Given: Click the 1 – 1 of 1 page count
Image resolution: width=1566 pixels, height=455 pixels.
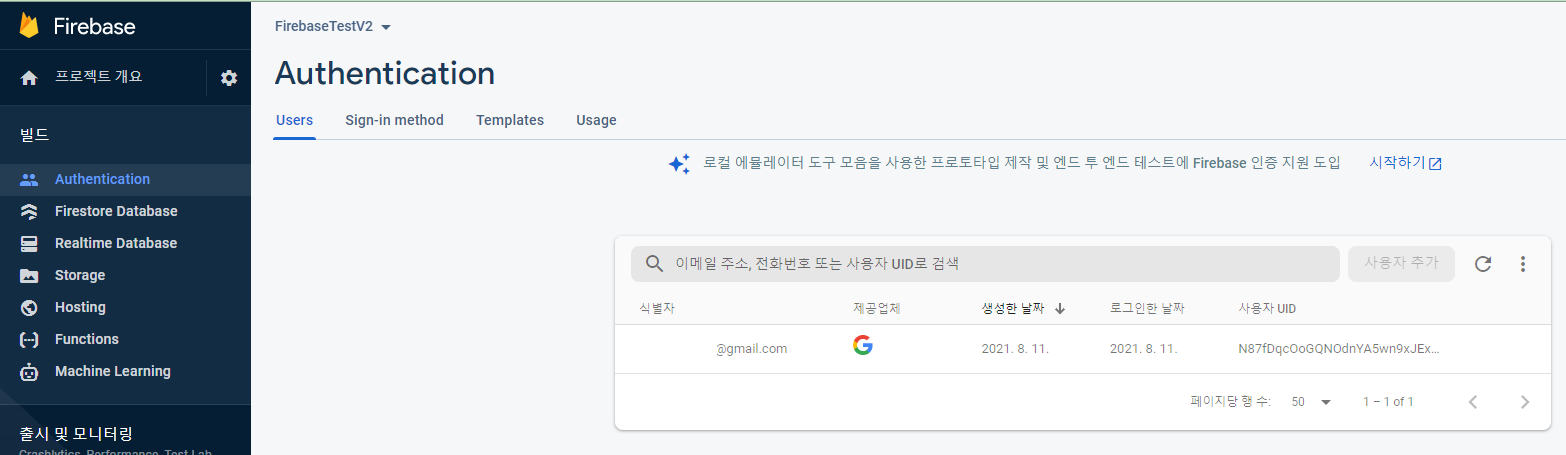Looking at the screenshot, I should (x=1388, y=402).
